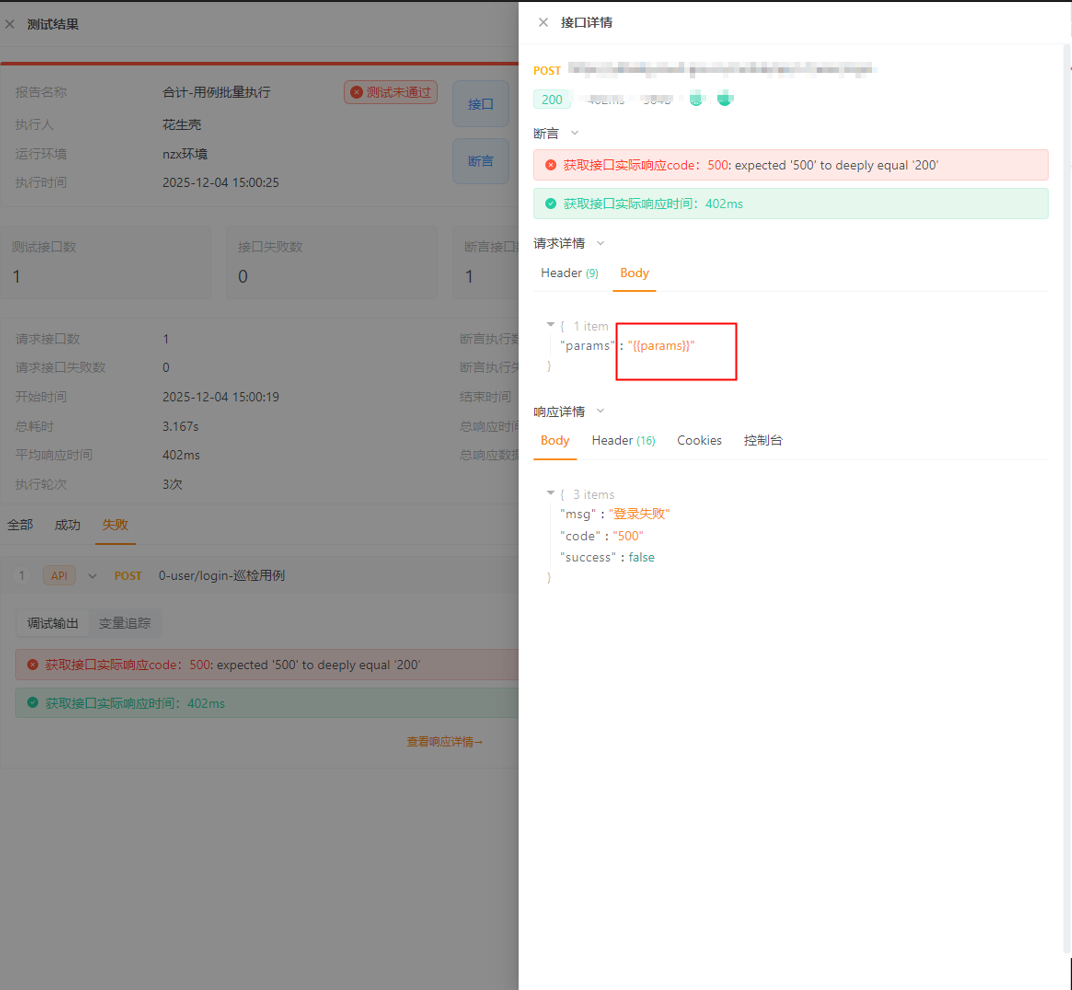
Task: Switch to the Header (9) tab
Action: pyautogui.click(x=568, y=273)
